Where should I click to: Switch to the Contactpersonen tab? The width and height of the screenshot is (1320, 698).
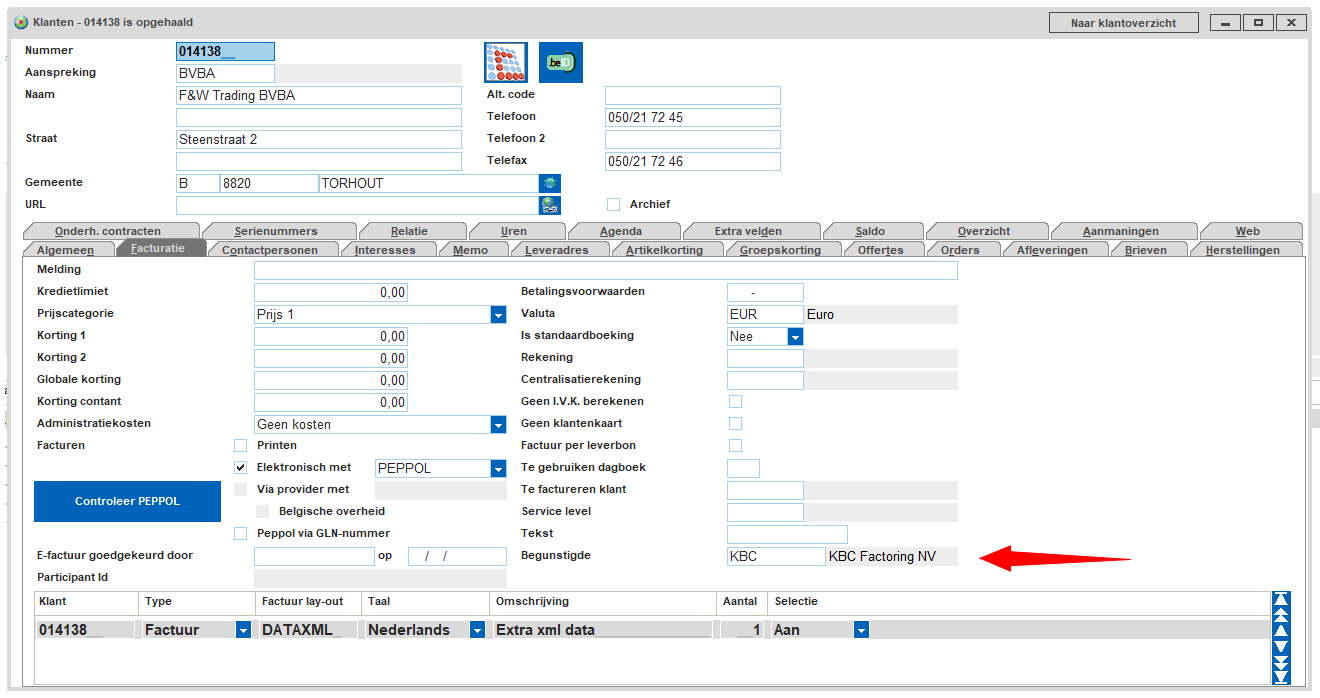[x=270, y=250]
